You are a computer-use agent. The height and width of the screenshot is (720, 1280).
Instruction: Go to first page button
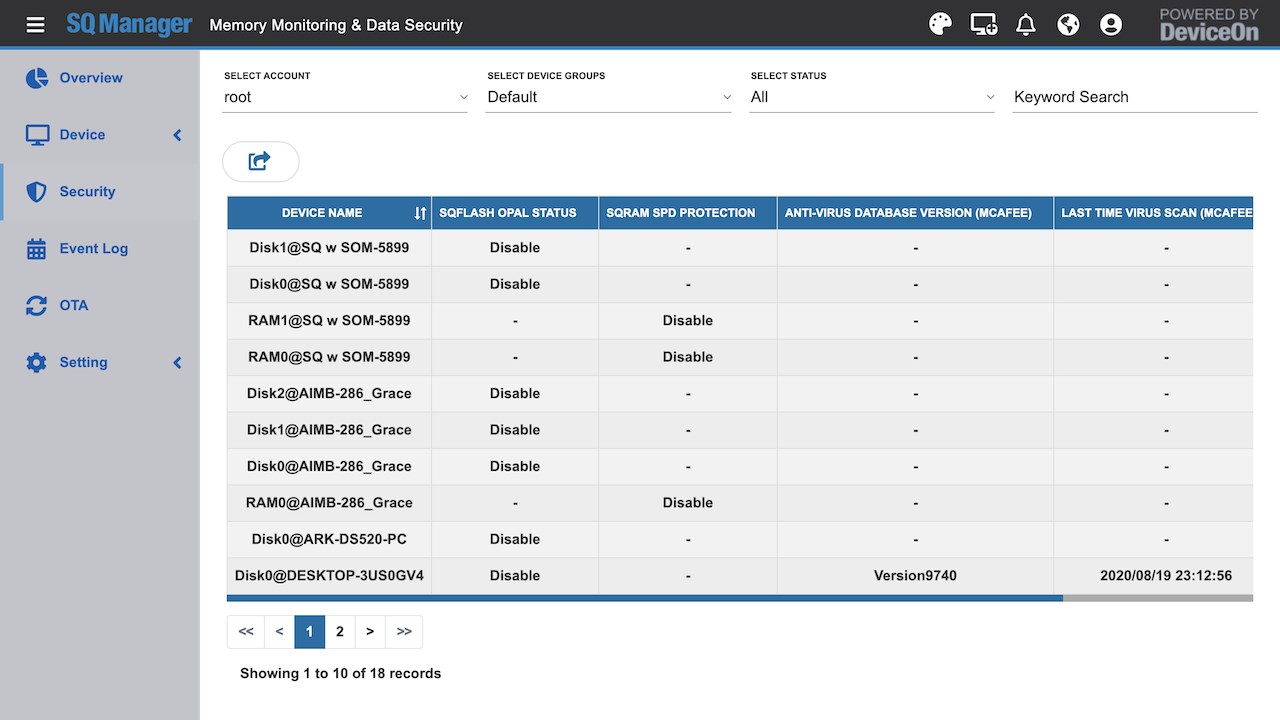click(246, 632)
